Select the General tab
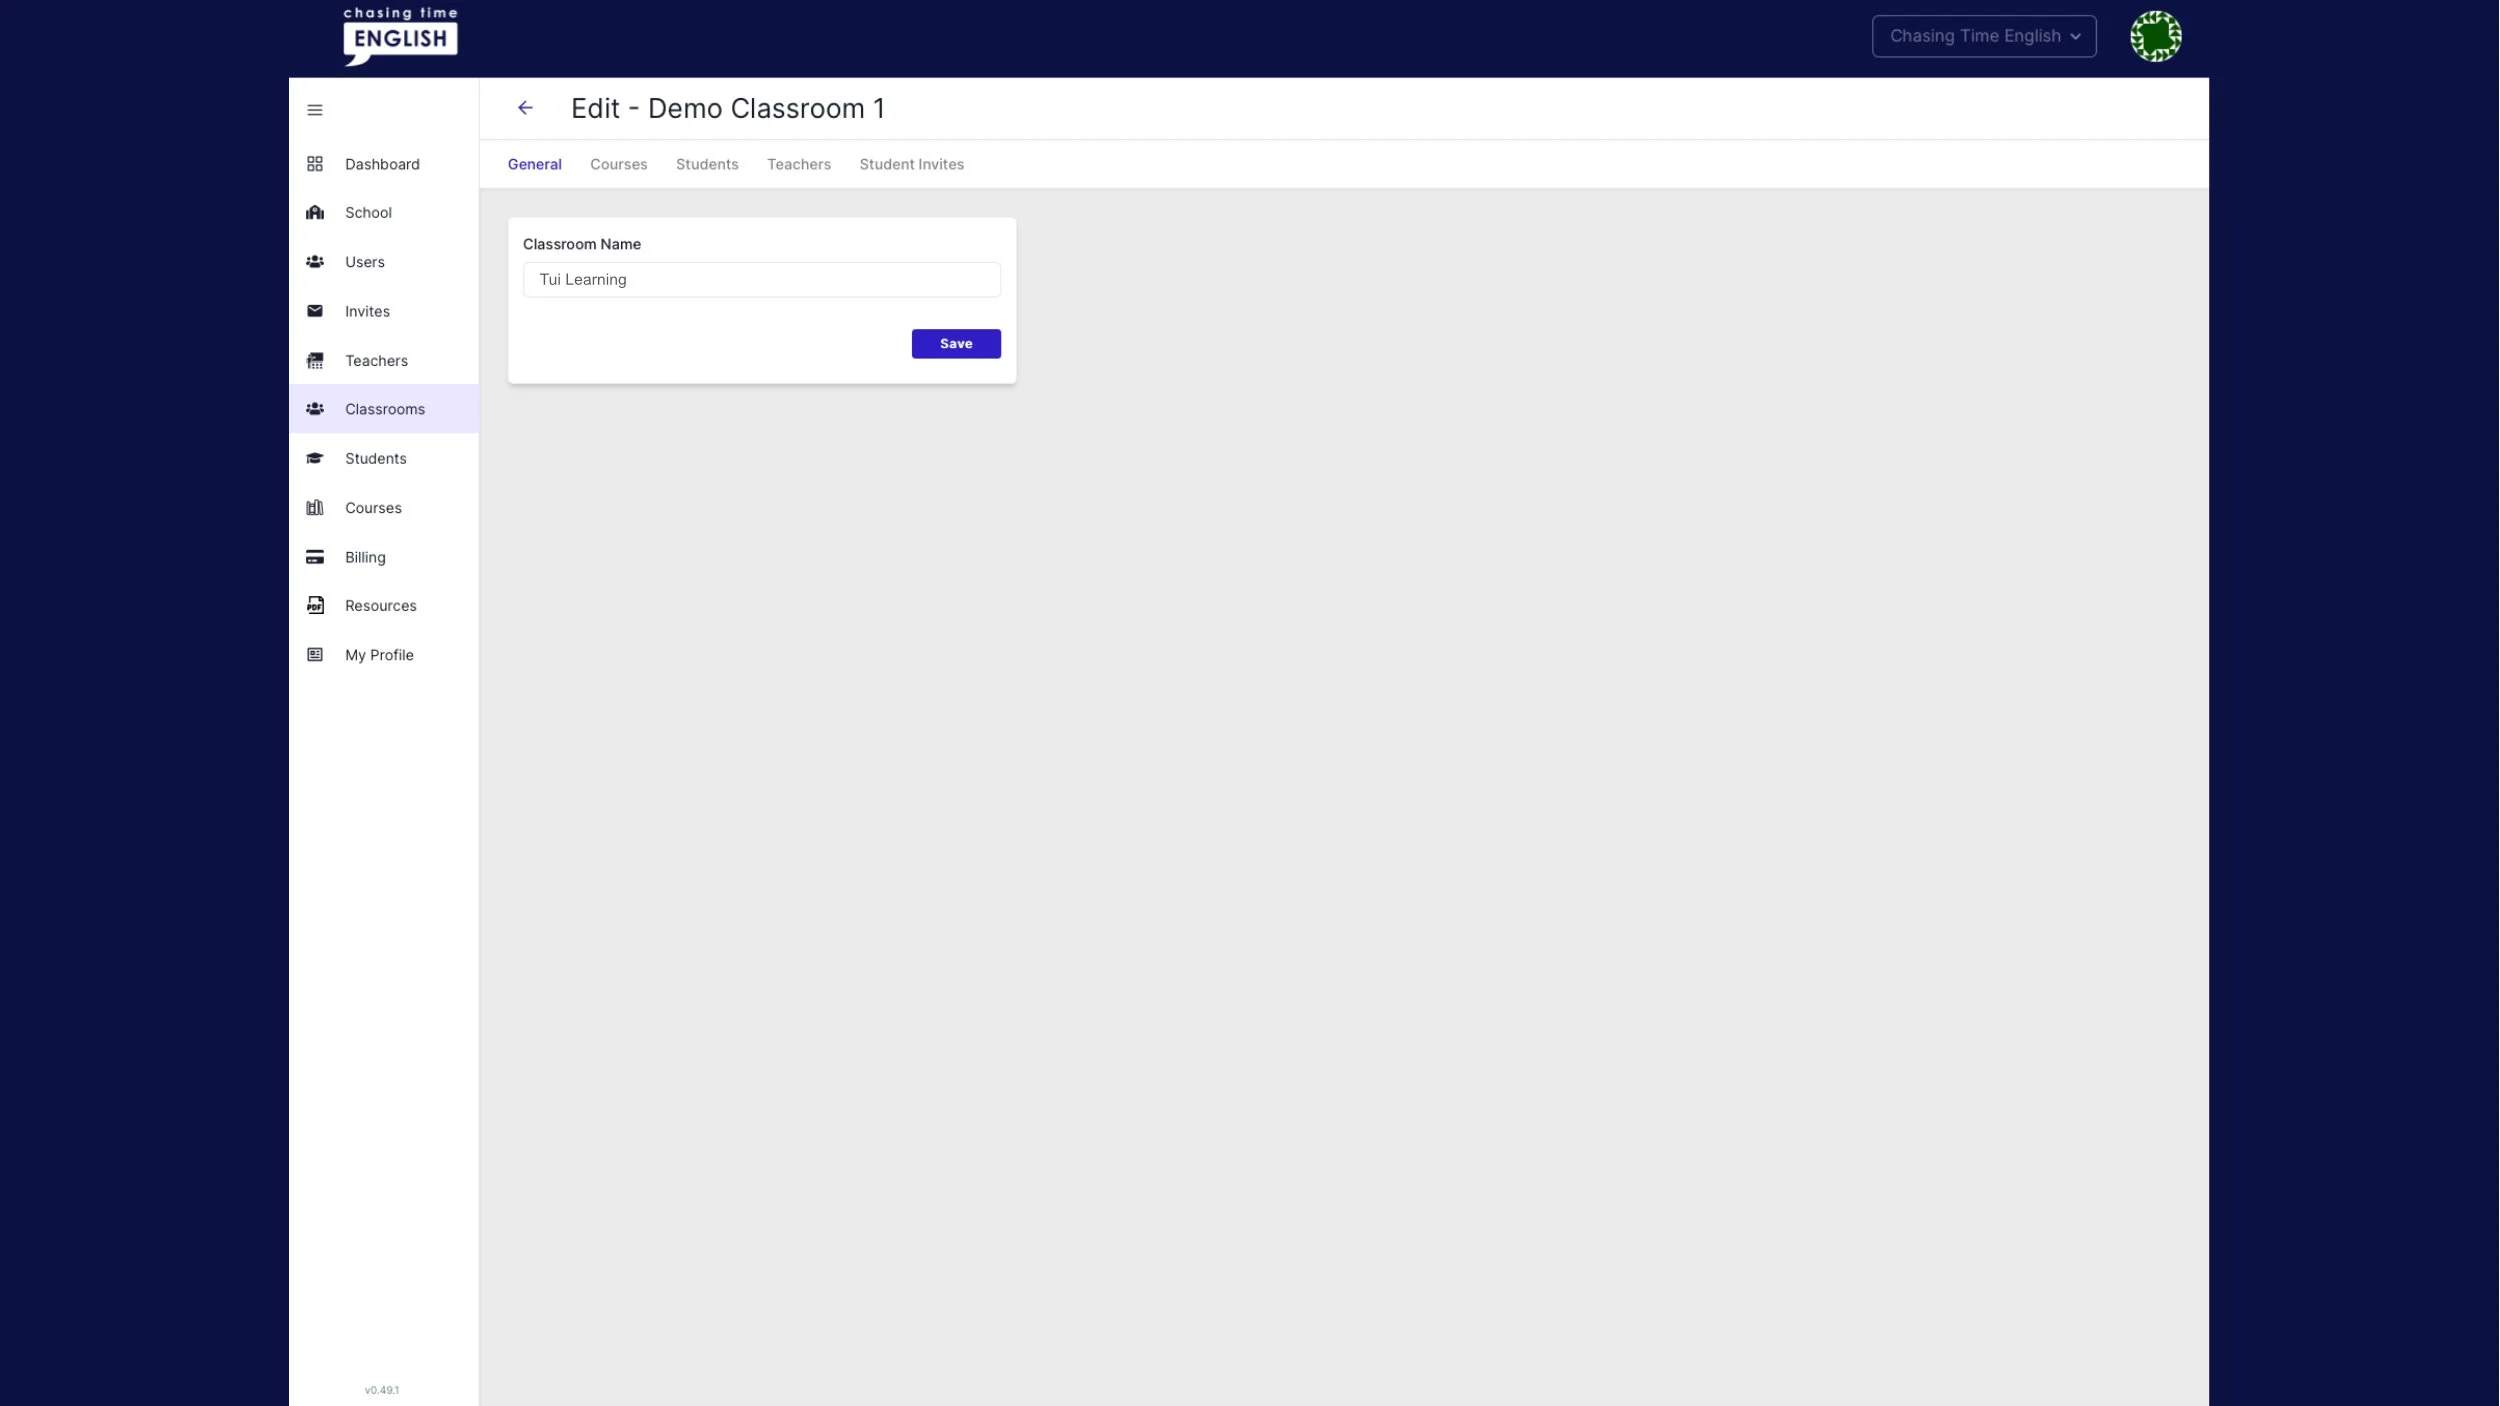2500x1406 pixels. (534, 165)
